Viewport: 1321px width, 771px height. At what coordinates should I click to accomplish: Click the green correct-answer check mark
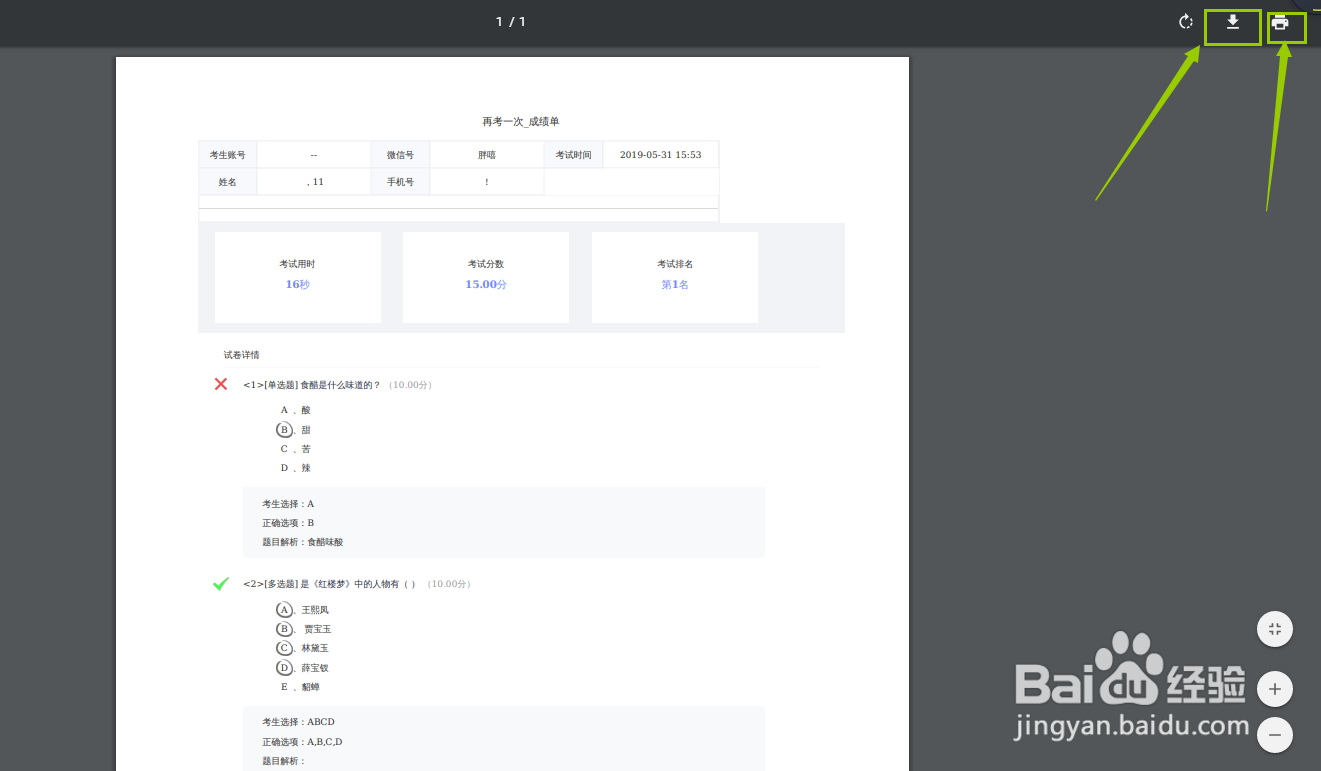[x=221, y=584]
